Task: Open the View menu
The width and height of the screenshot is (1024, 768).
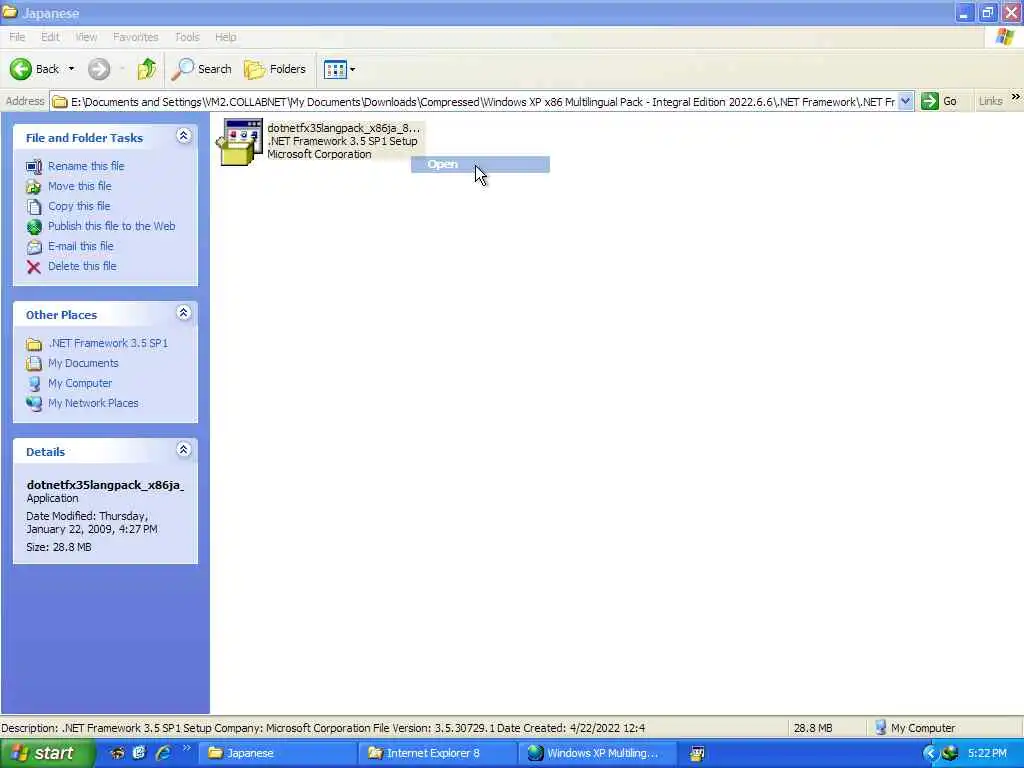Action: pyautogui.click(x=86, y=37)
